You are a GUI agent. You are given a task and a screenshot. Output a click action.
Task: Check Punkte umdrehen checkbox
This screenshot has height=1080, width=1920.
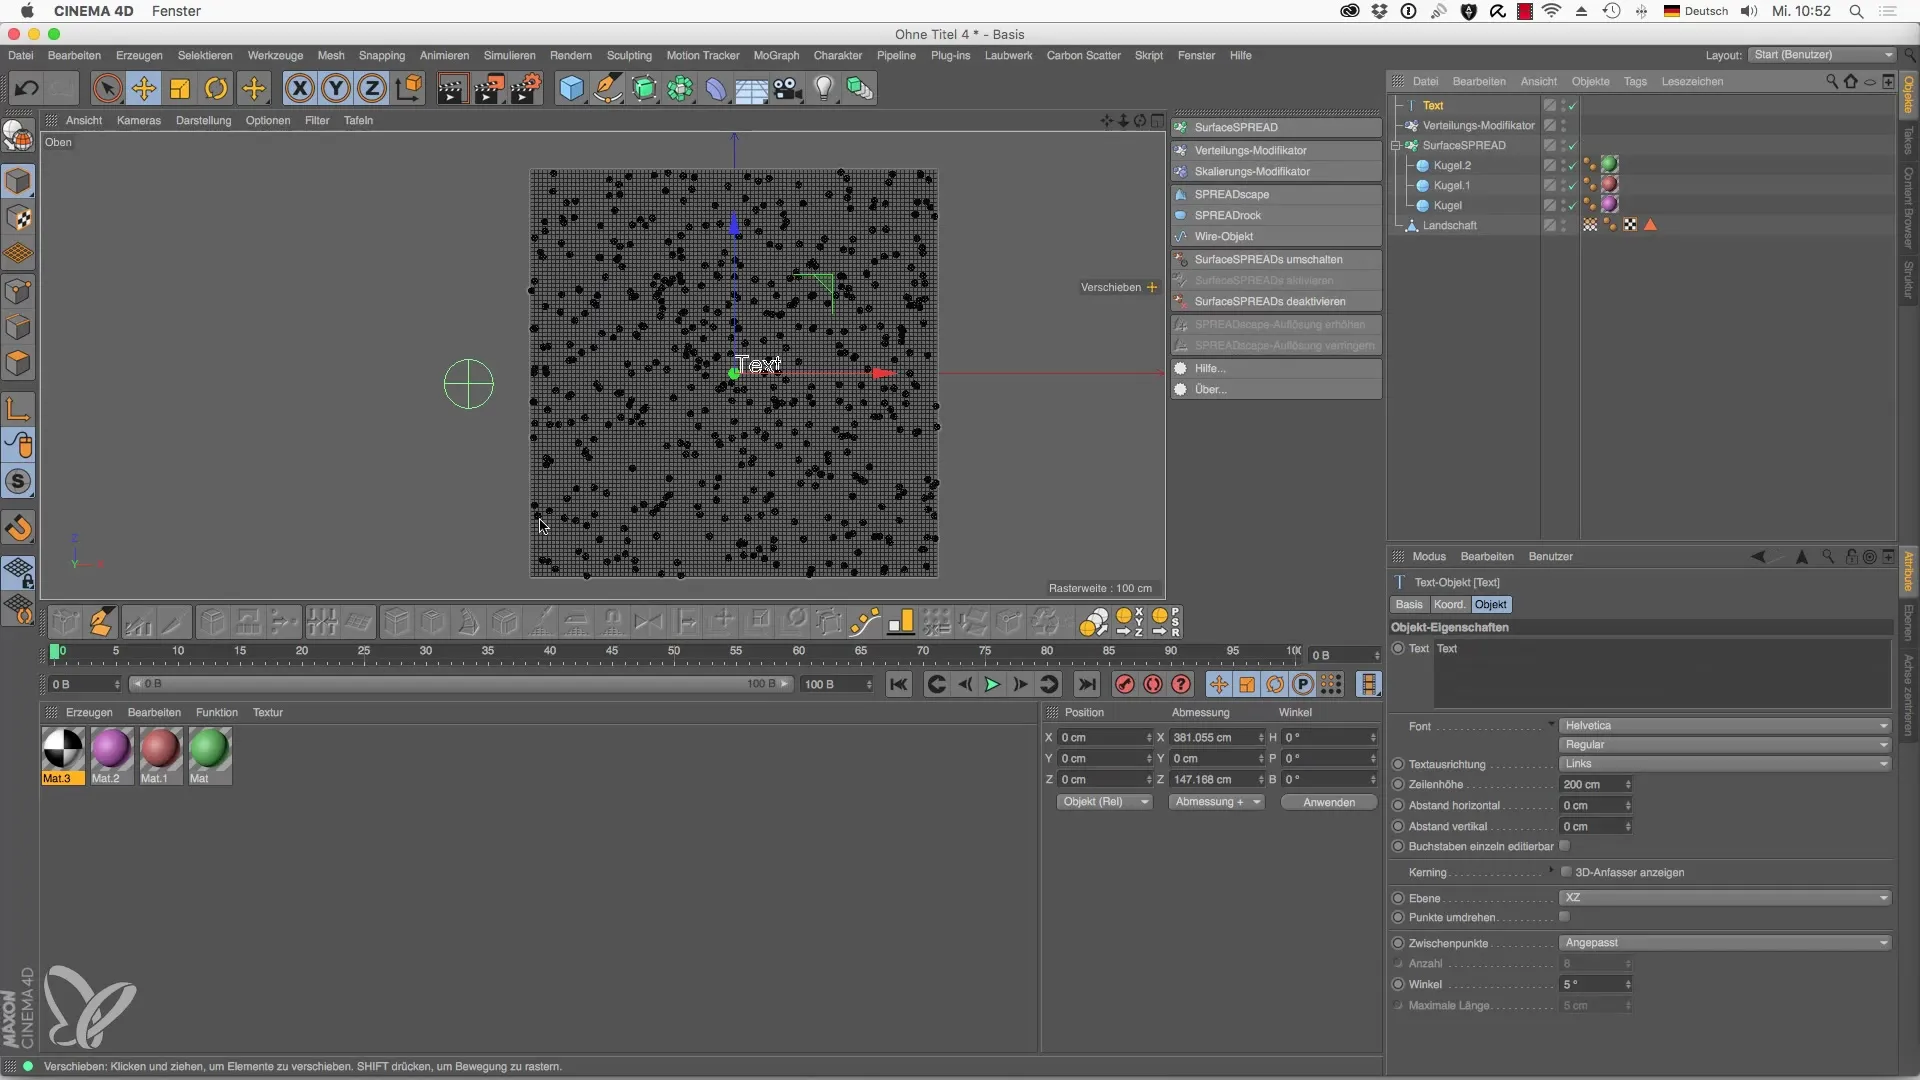click(x=1565, y=917)
